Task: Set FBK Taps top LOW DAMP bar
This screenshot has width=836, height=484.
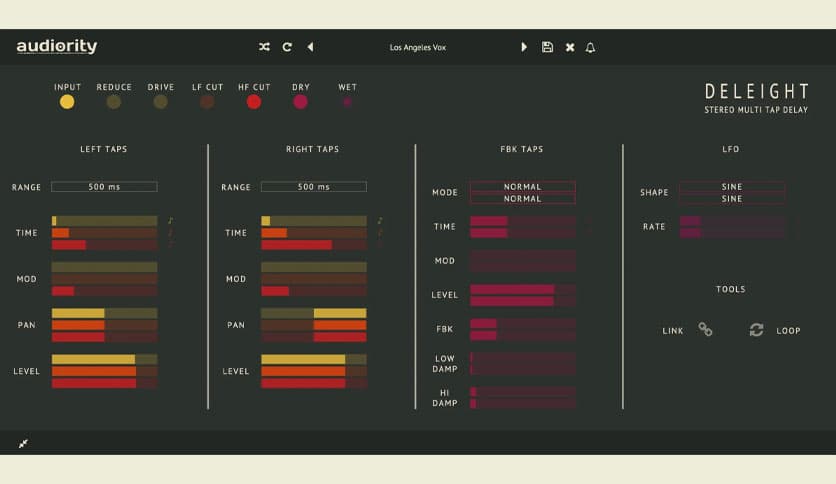Action: click(523, 357)
